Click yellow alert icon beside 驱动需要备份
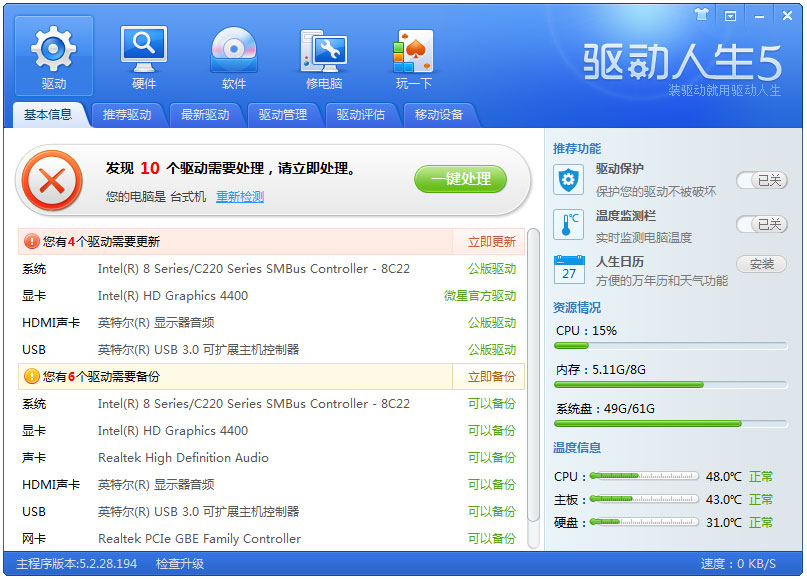This screenshot has height=580, width=807. pos(32,376)
